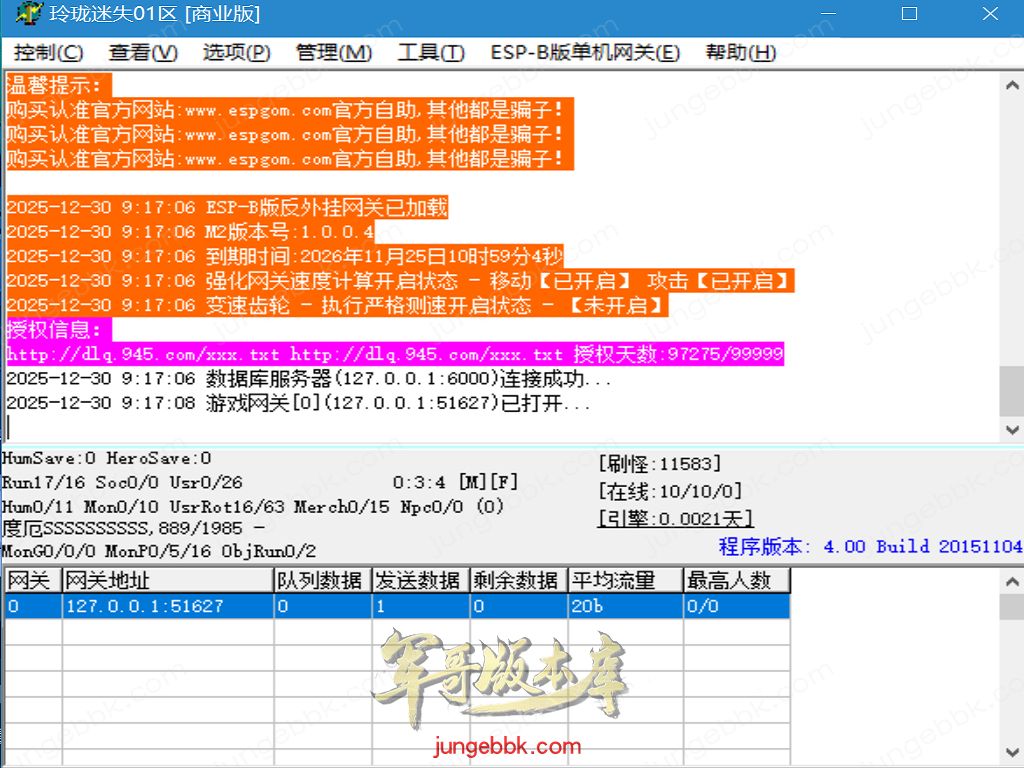
Task: Click the 最高人数 column header
Action: (736, 580)
